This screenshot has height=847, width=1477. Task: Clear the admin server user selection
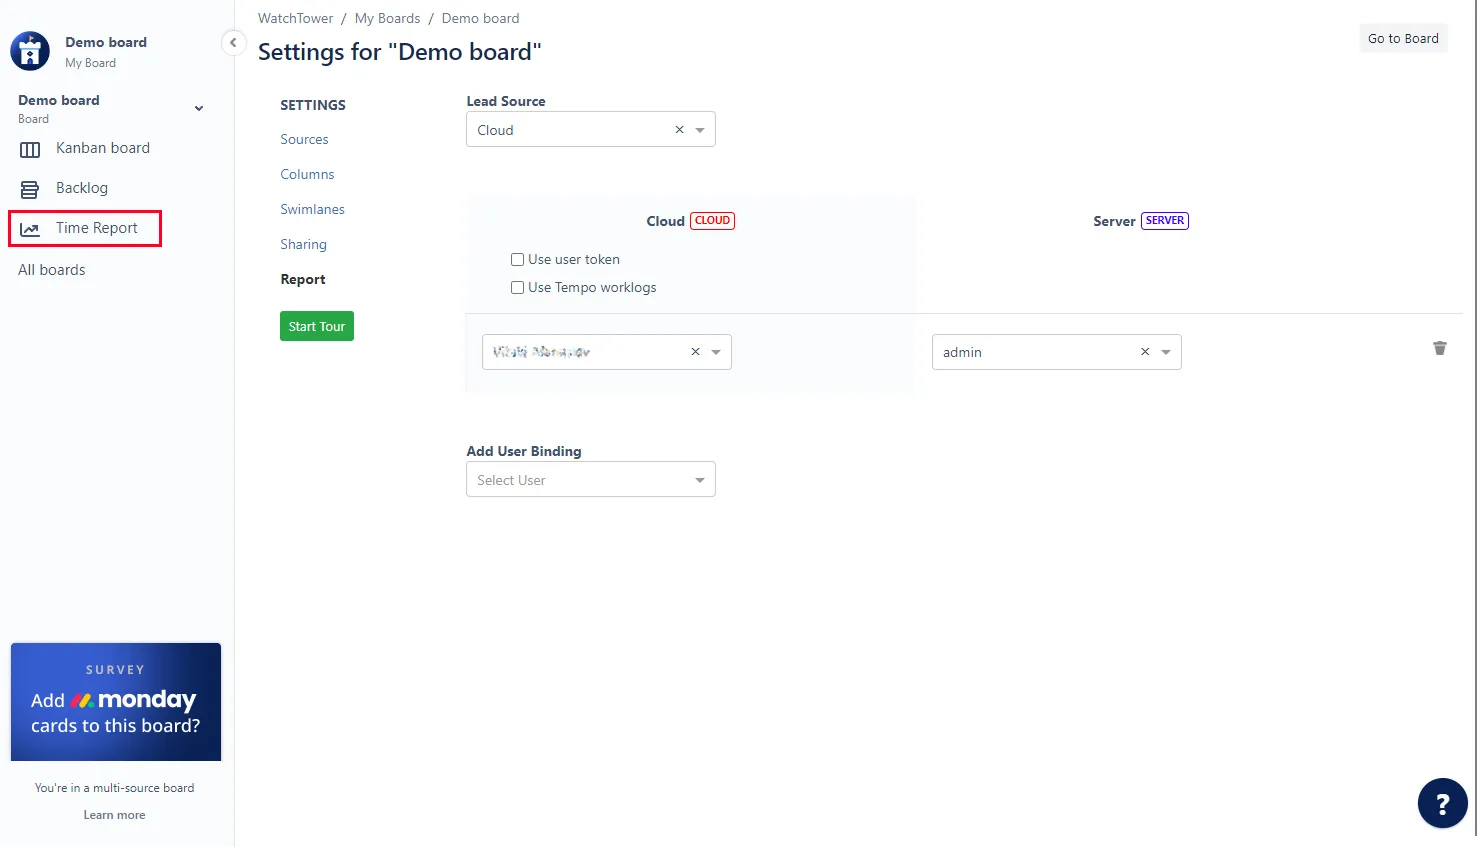point(1145,352)
